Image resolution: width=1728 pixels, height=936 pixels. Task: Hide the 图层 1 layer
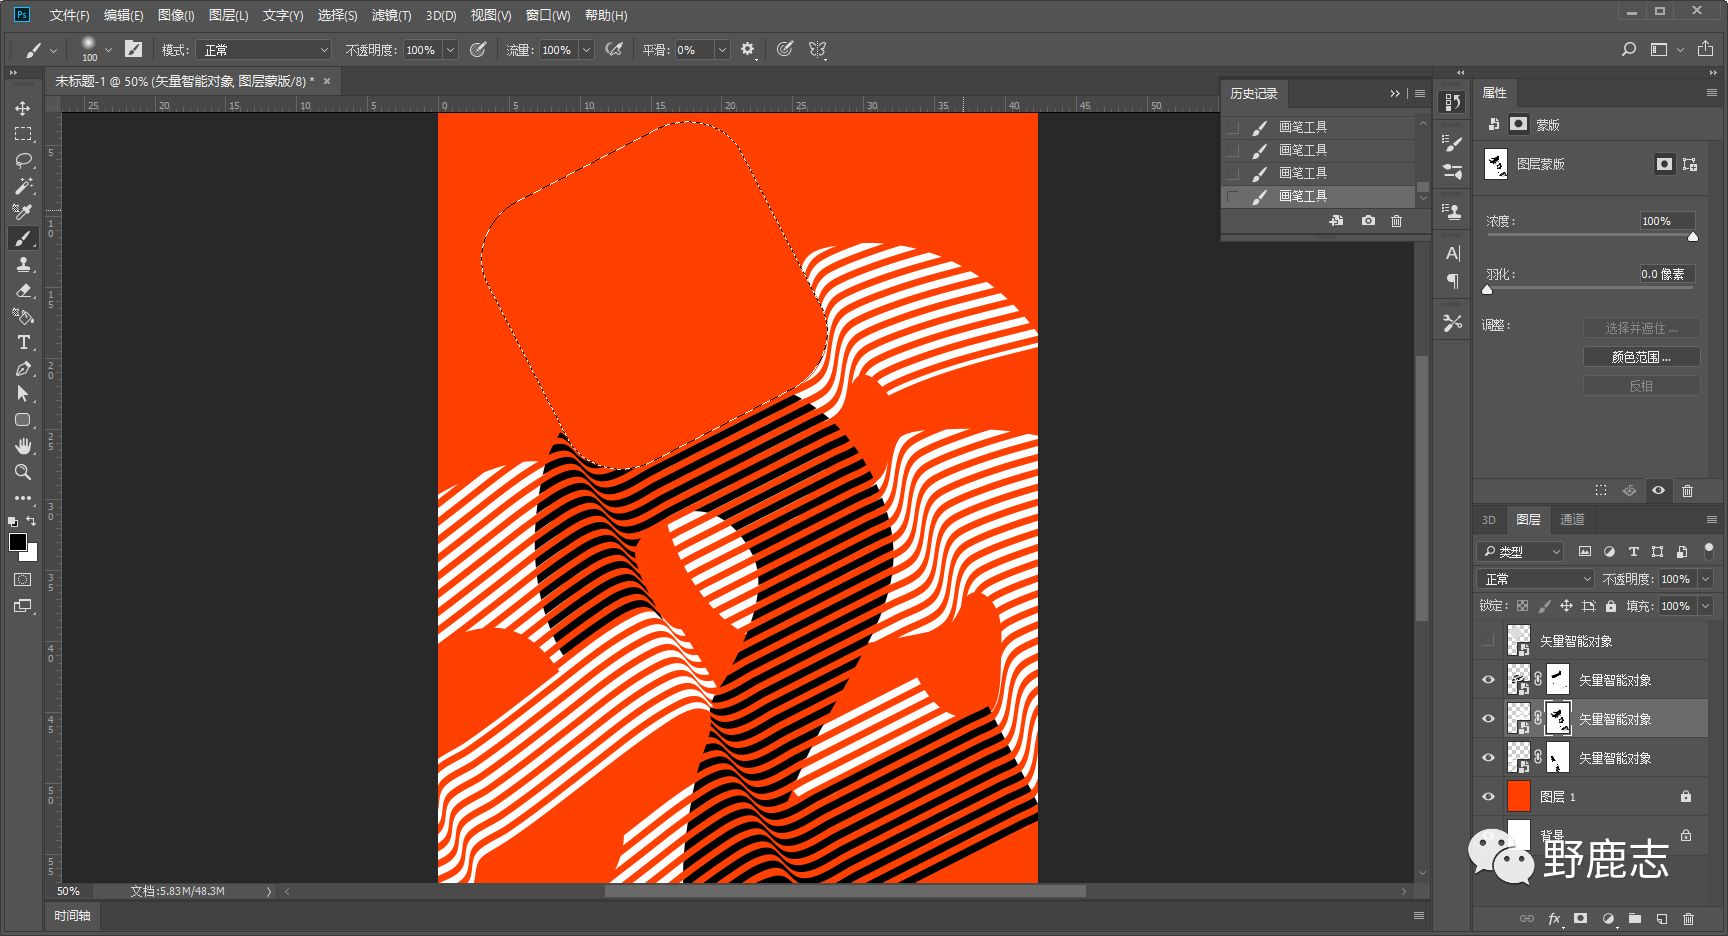coord(1488,797)
